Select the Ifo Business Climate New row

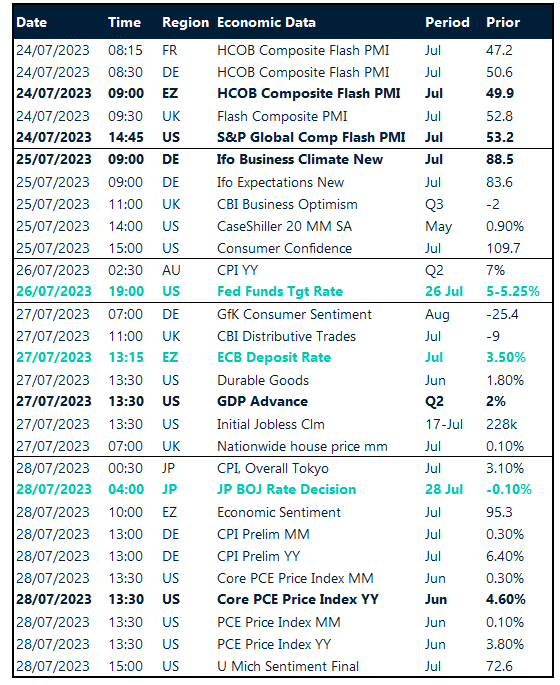pos(283,160)
